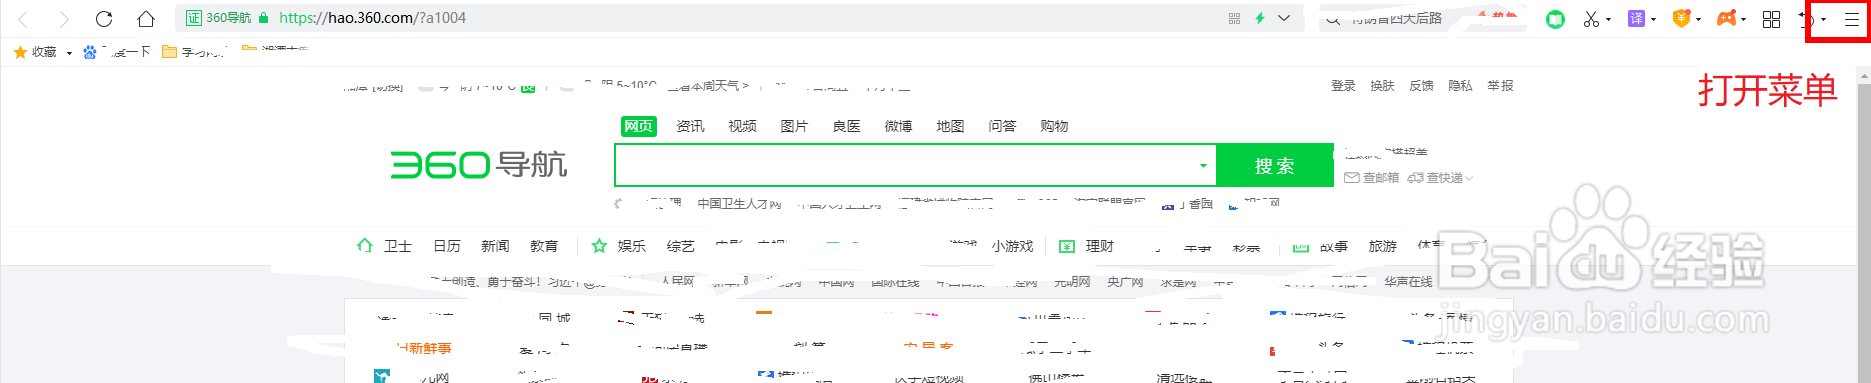
Task: Click the 旅游 nav link
Action: (x=1383, y=246)
